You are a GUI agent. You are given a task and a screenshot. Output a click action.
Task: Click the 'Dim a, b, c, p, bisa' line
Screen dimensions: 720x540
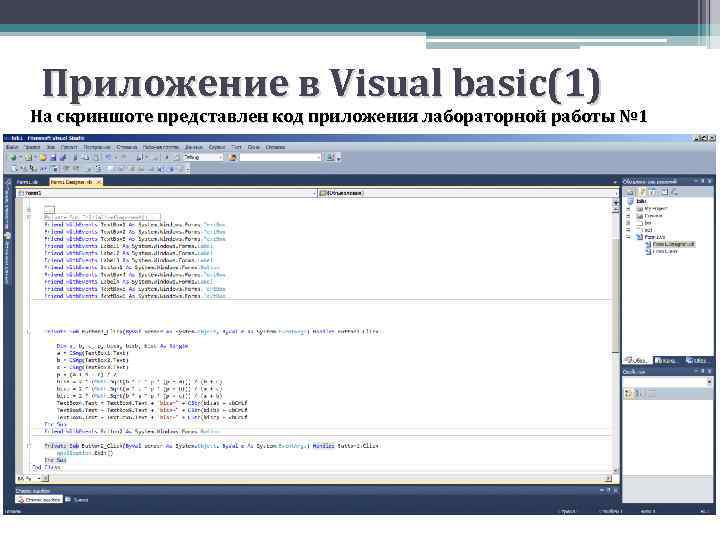click(x=123, y=346)
